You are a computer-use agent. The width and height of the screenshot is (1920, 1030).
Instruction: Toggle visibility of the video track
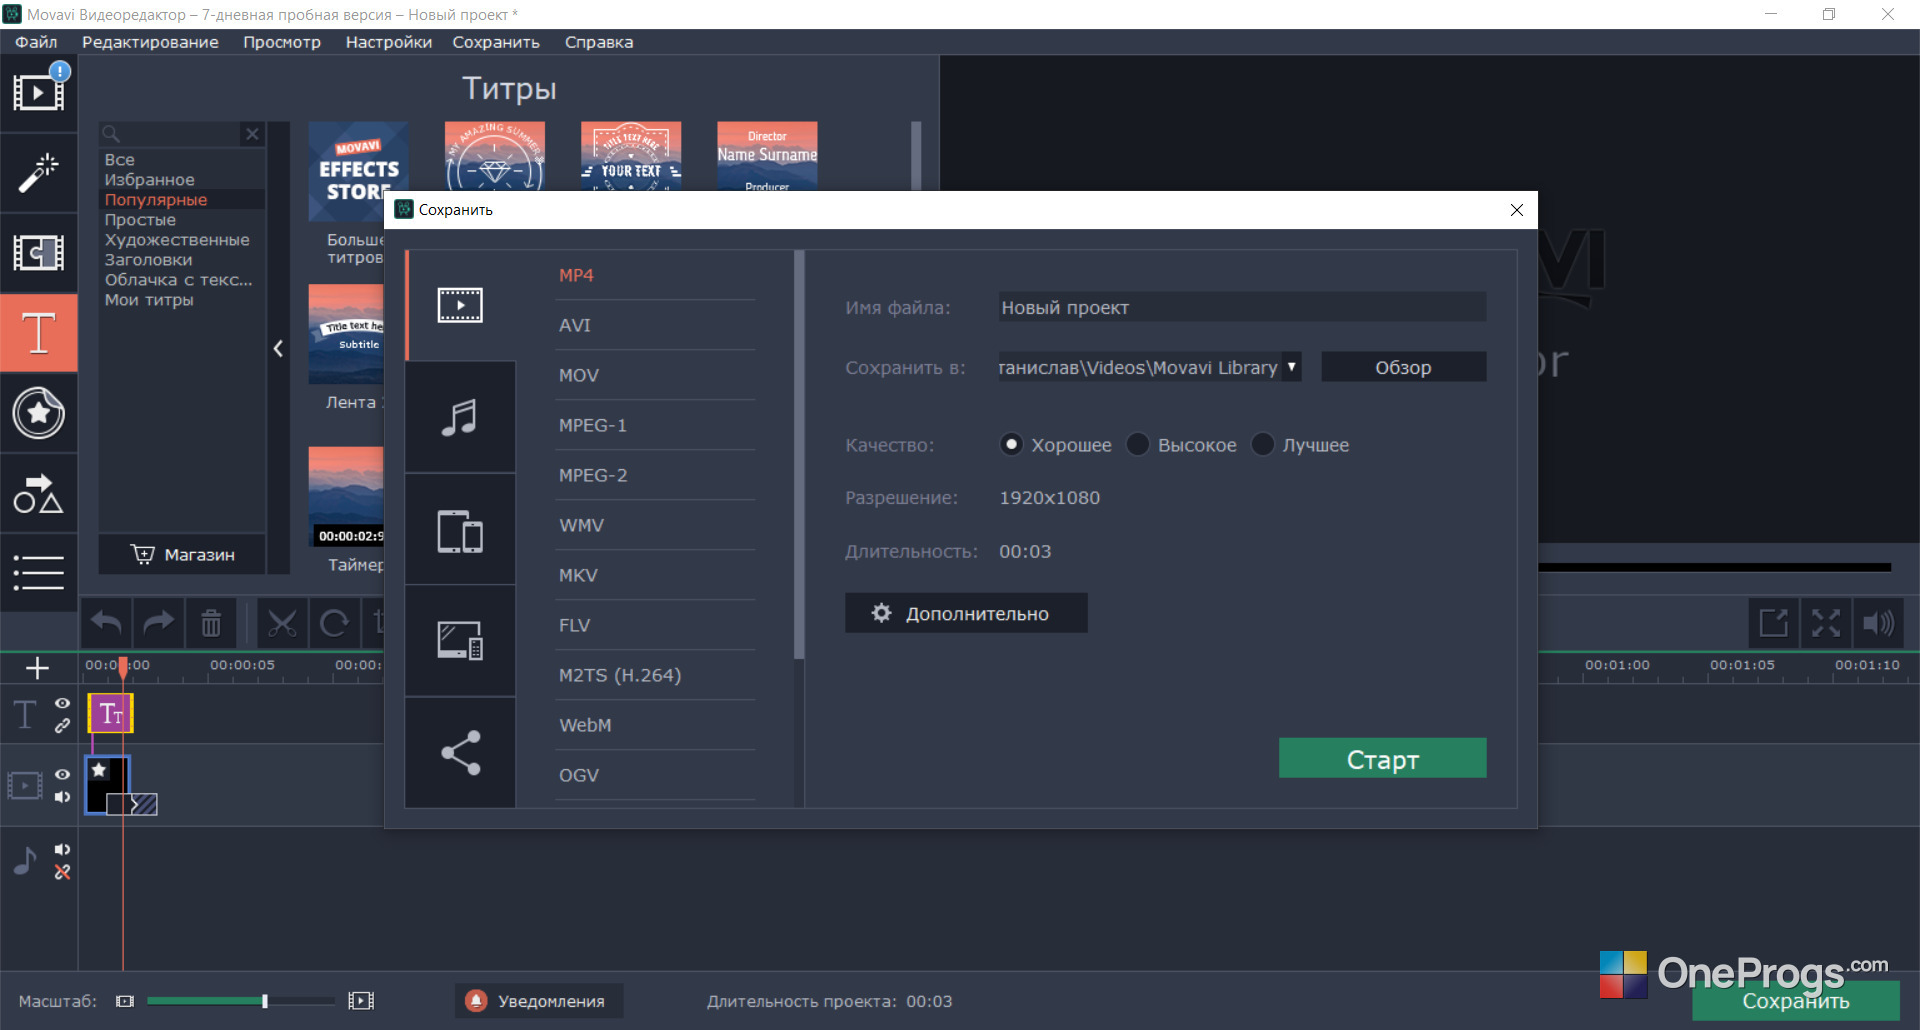coord(62,774)
